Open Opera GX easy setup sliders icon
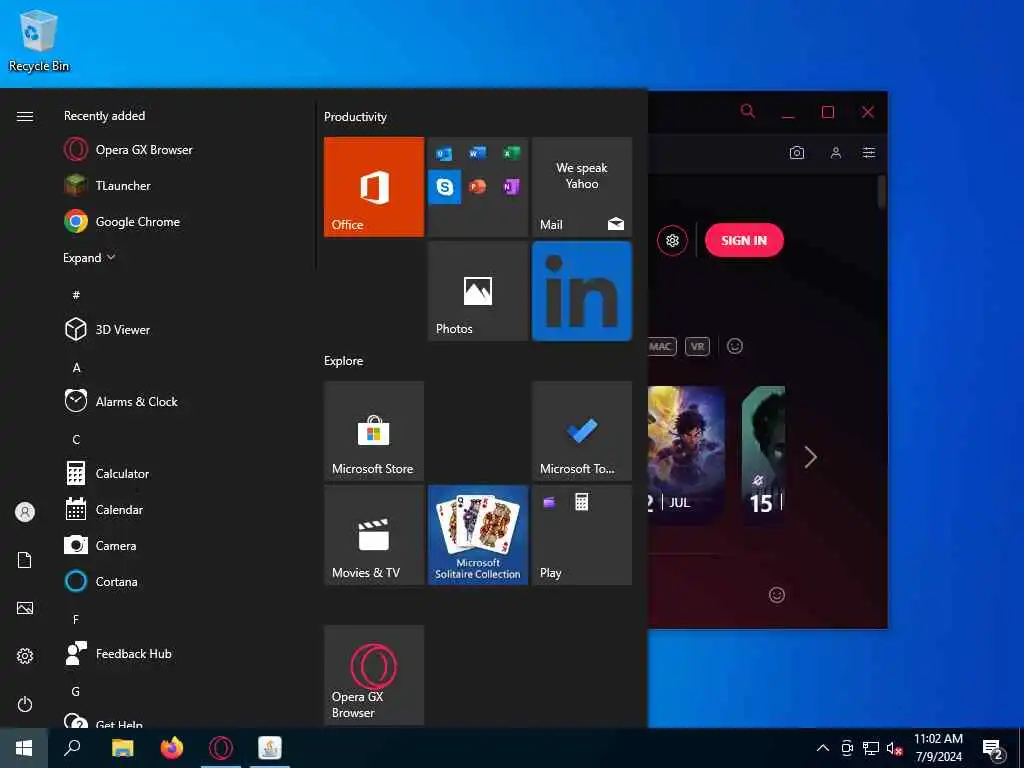The width and height of the screenshot is (1024, 768). click(x=869, y=153)
